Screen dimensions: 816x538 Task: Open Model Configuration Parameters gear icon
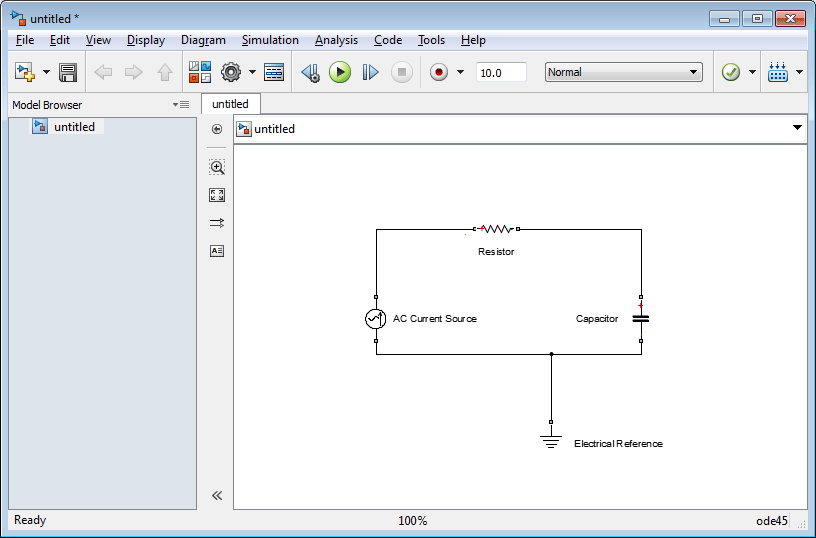click(231, 72)
